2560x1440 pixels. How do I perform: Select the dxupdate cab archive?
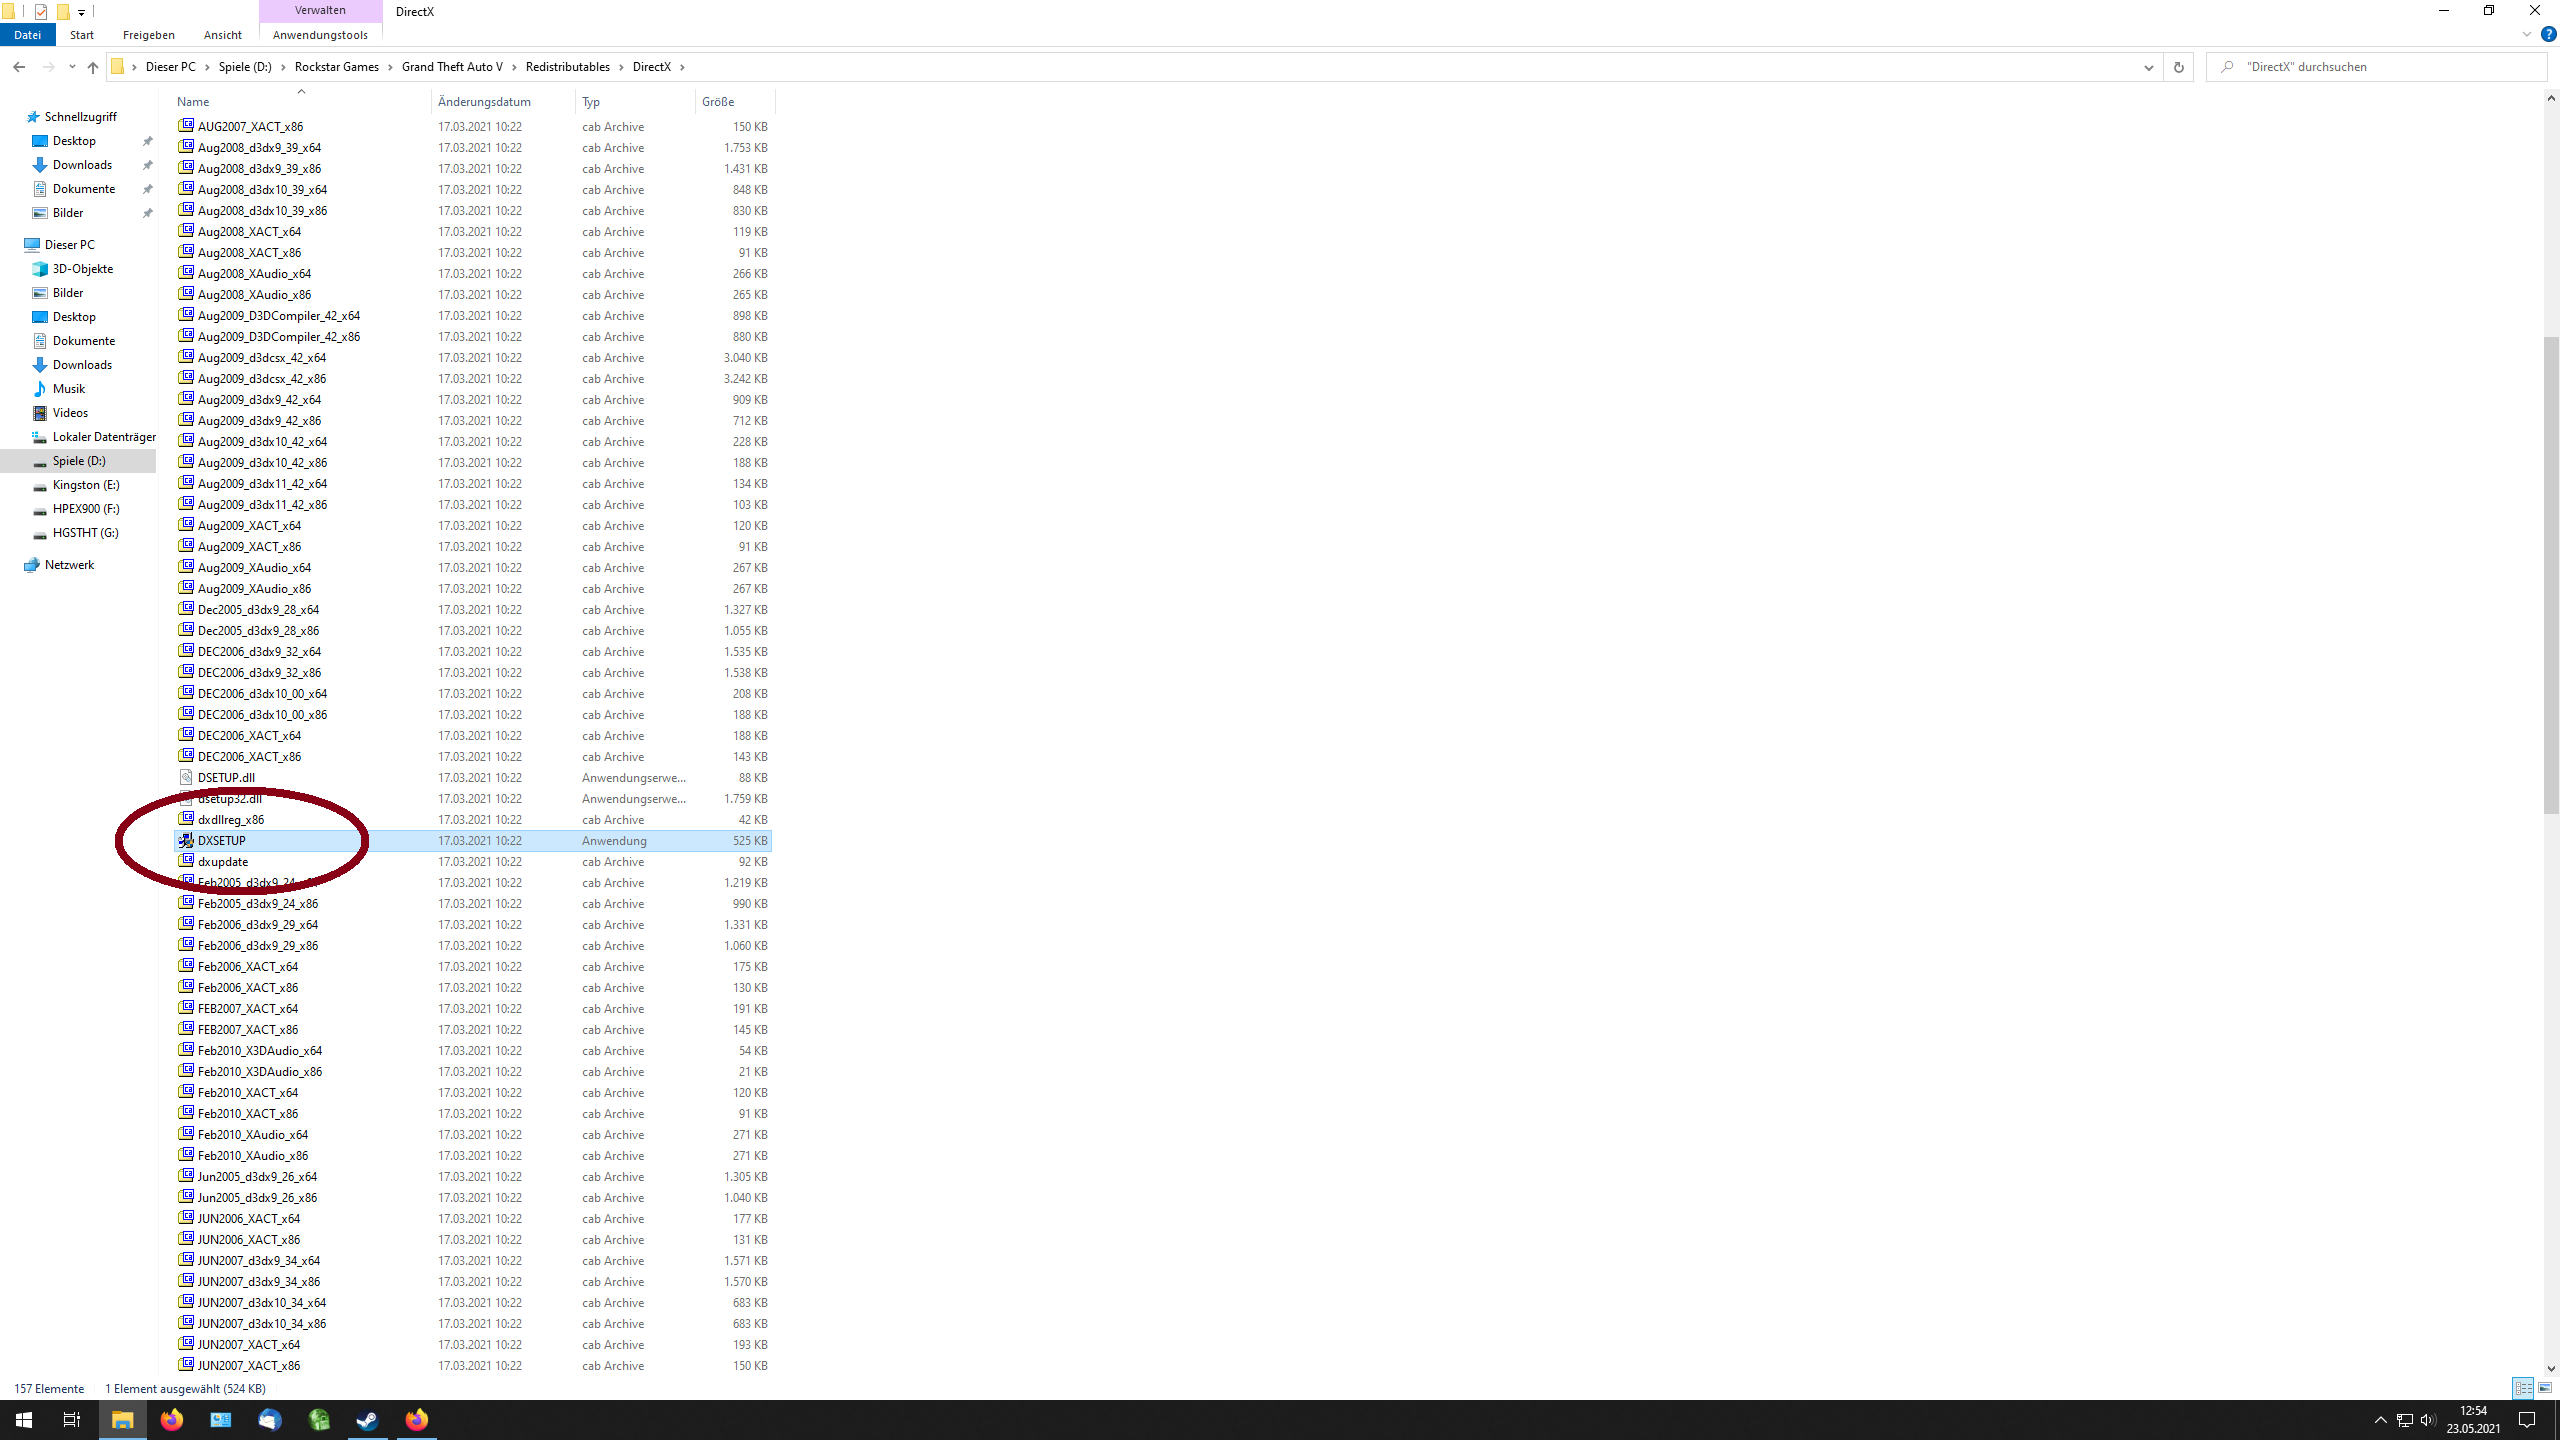click(x=222, y=862)
